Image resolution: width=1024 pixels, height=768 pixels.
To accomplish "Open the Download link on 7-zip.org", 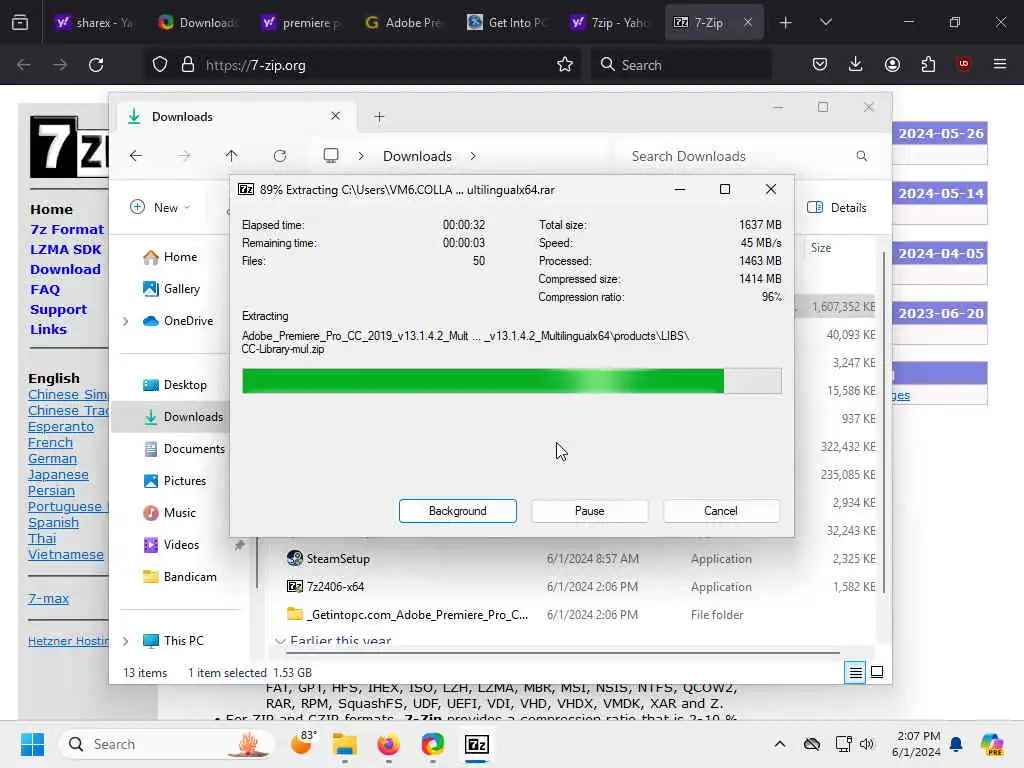I will click(x=65, y=269).
